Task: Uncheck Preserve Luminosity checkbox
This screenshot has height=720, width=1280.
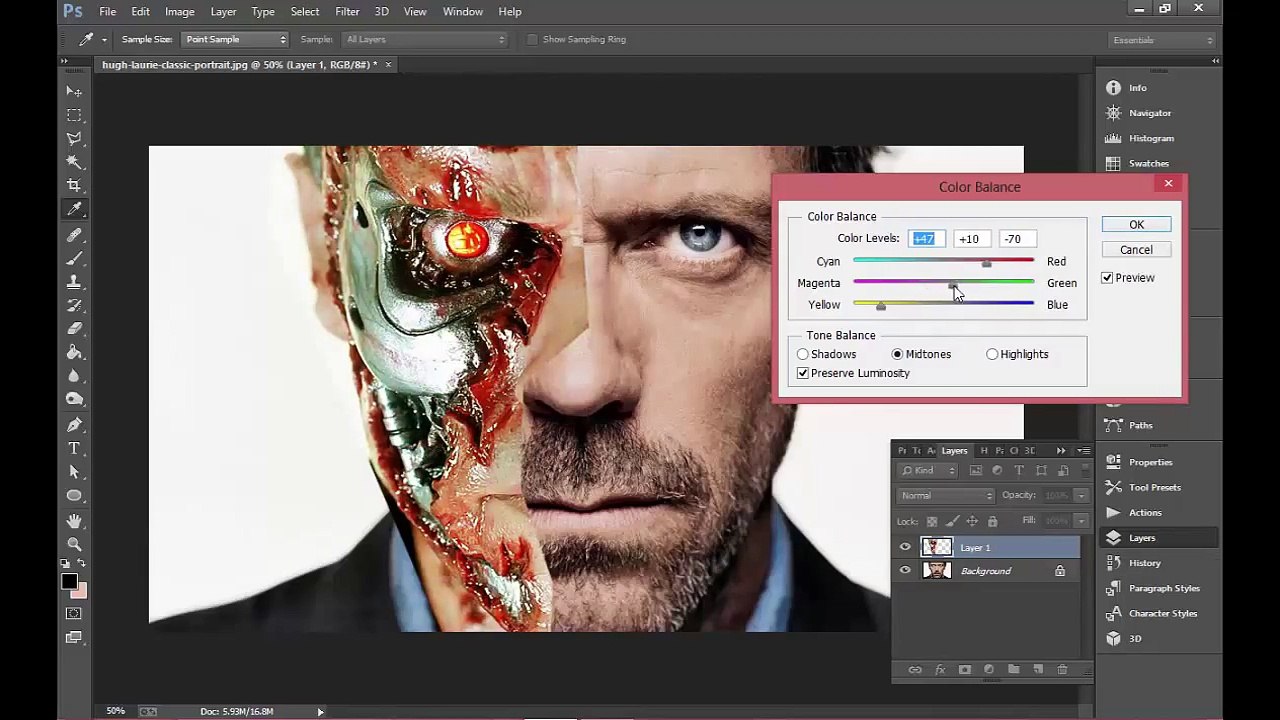Action: 803,373
